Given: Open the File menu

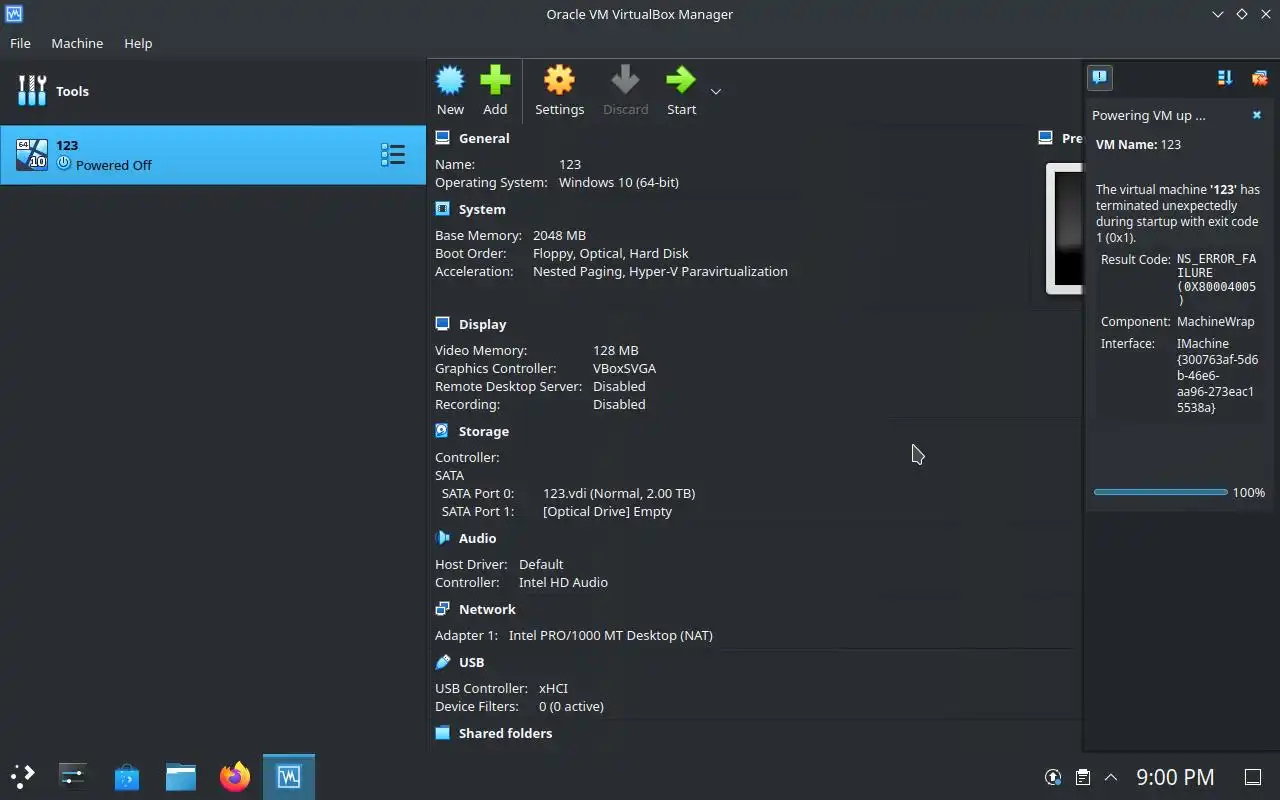Looking at the screenshot, I should tap(20, 43).
